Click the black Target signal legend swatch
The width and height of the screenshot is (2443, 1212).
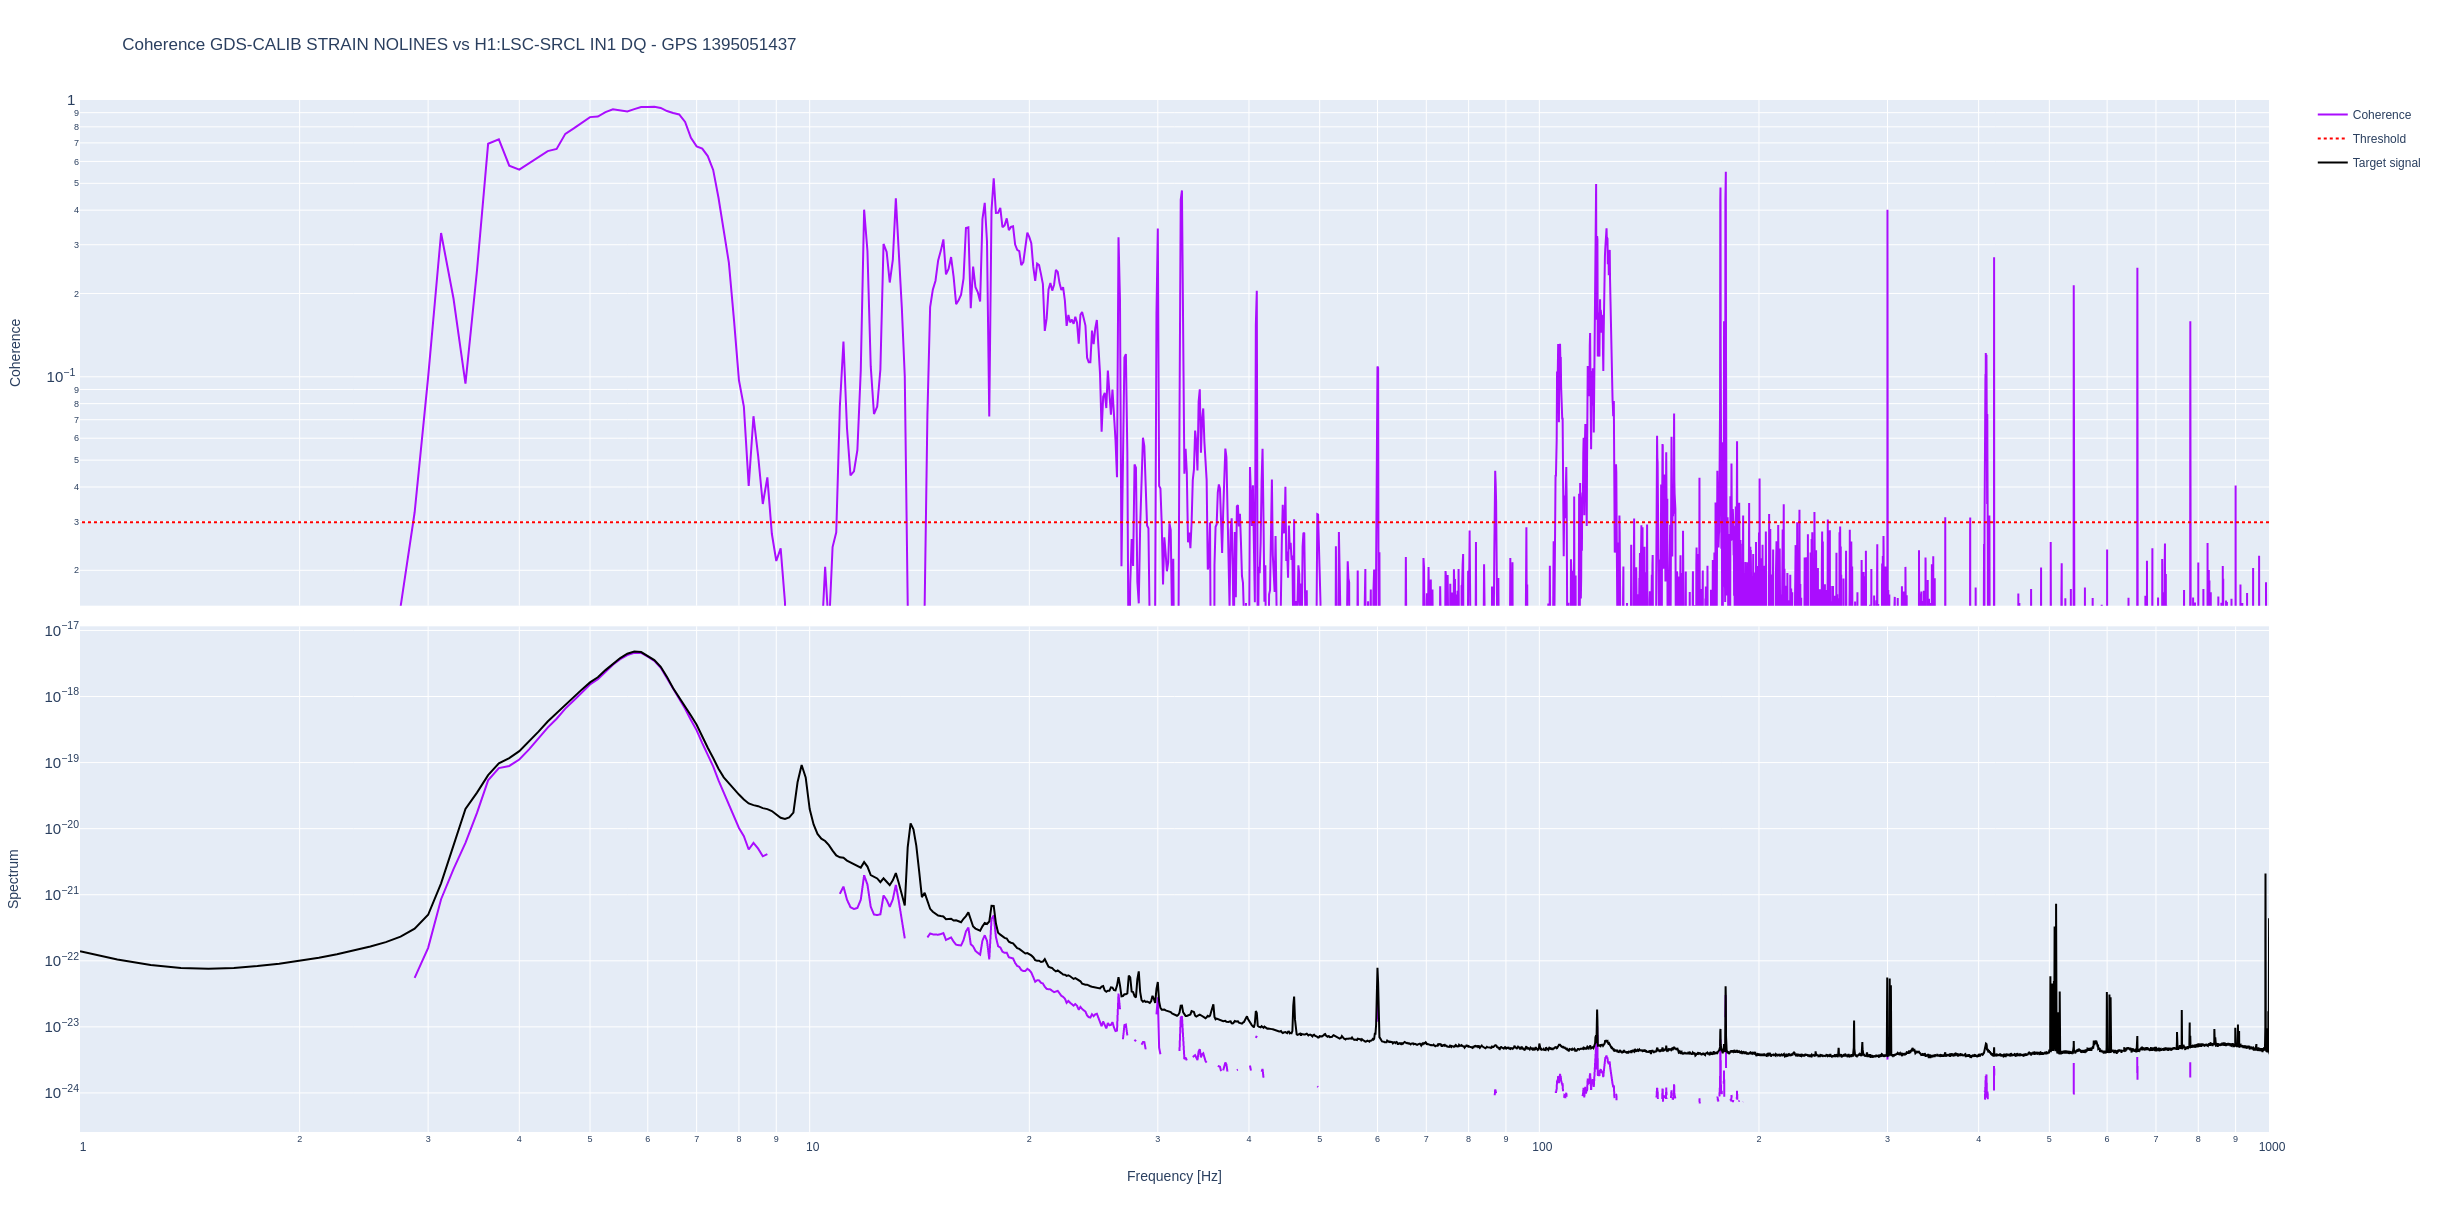(2332, 163)
